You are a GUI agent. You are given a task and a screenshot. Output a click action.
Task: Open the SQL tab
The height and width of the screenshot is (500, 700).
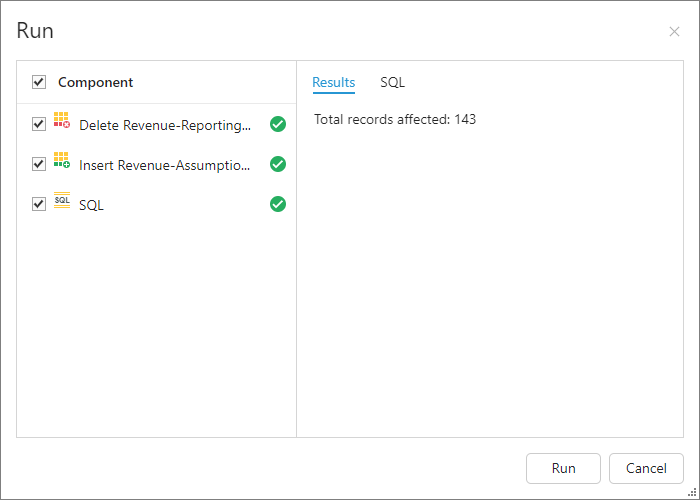click(392, 82)
